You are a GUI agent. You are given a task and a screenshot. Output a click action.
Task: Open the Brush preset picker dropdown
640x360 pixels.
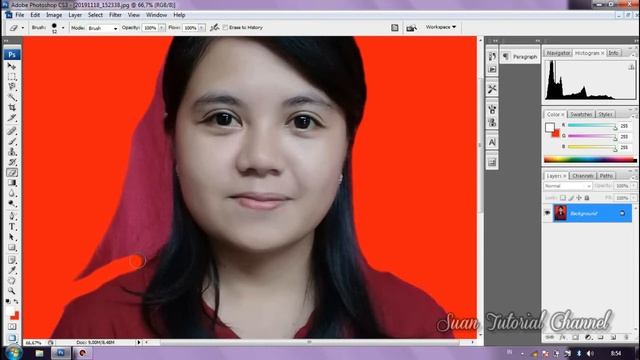tap(63, 28)
